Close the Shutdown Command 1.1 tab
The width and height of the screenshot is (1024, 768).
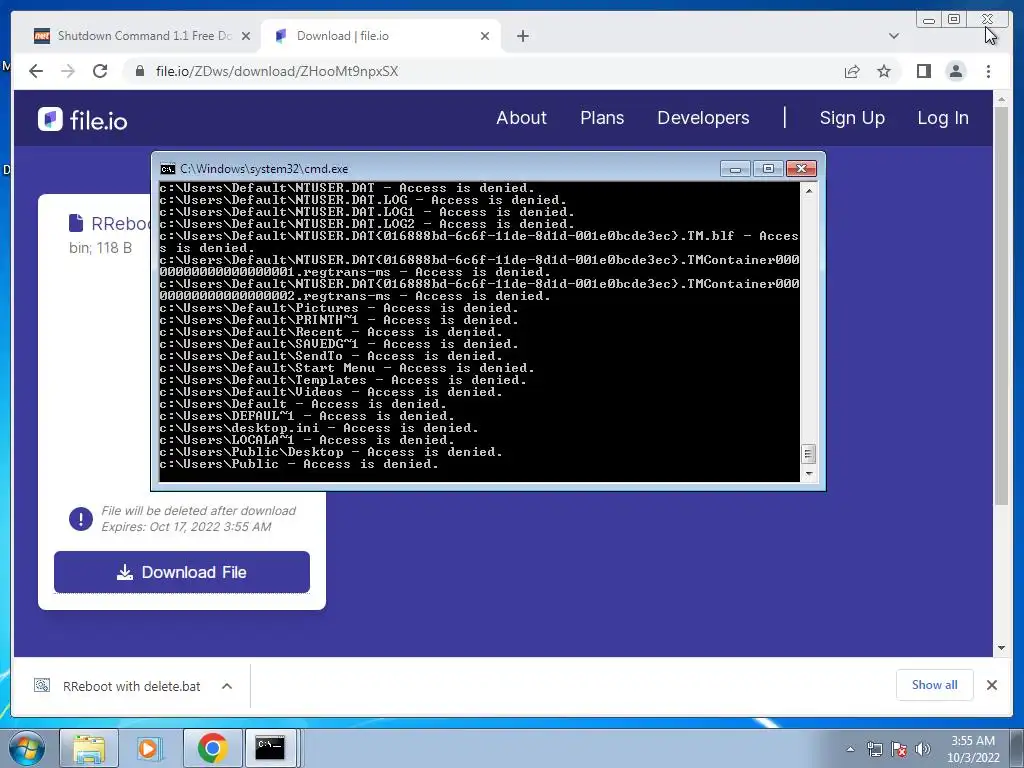(246, 36)
